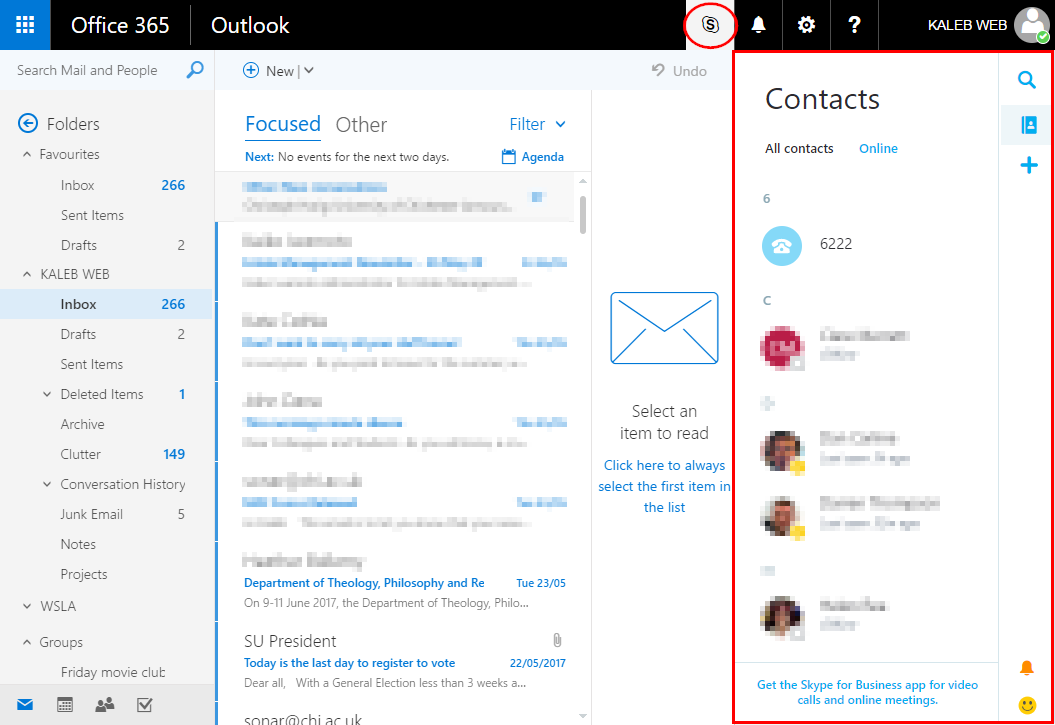Open the smiley feedback icon
This screenshot has height=725, width=1055.
[x=1027, y=704]
